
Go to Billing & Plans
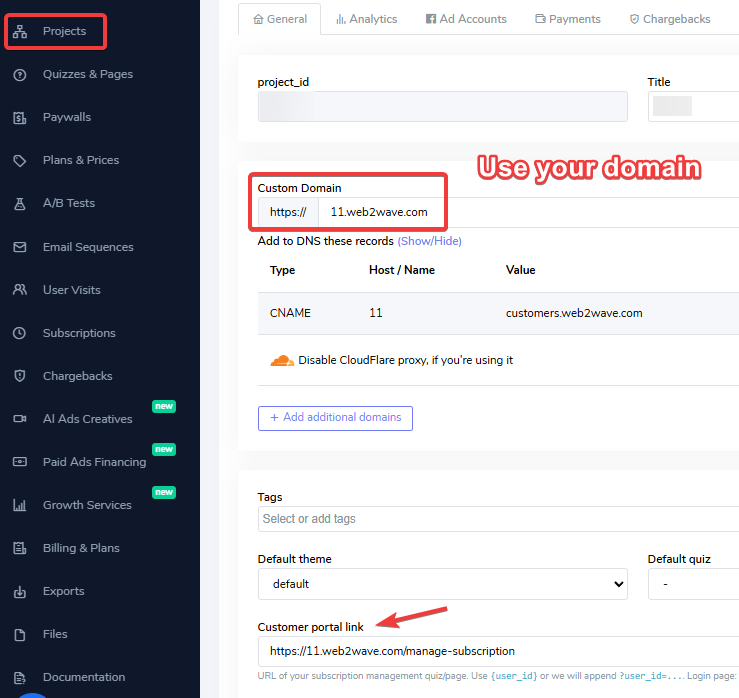81,548
